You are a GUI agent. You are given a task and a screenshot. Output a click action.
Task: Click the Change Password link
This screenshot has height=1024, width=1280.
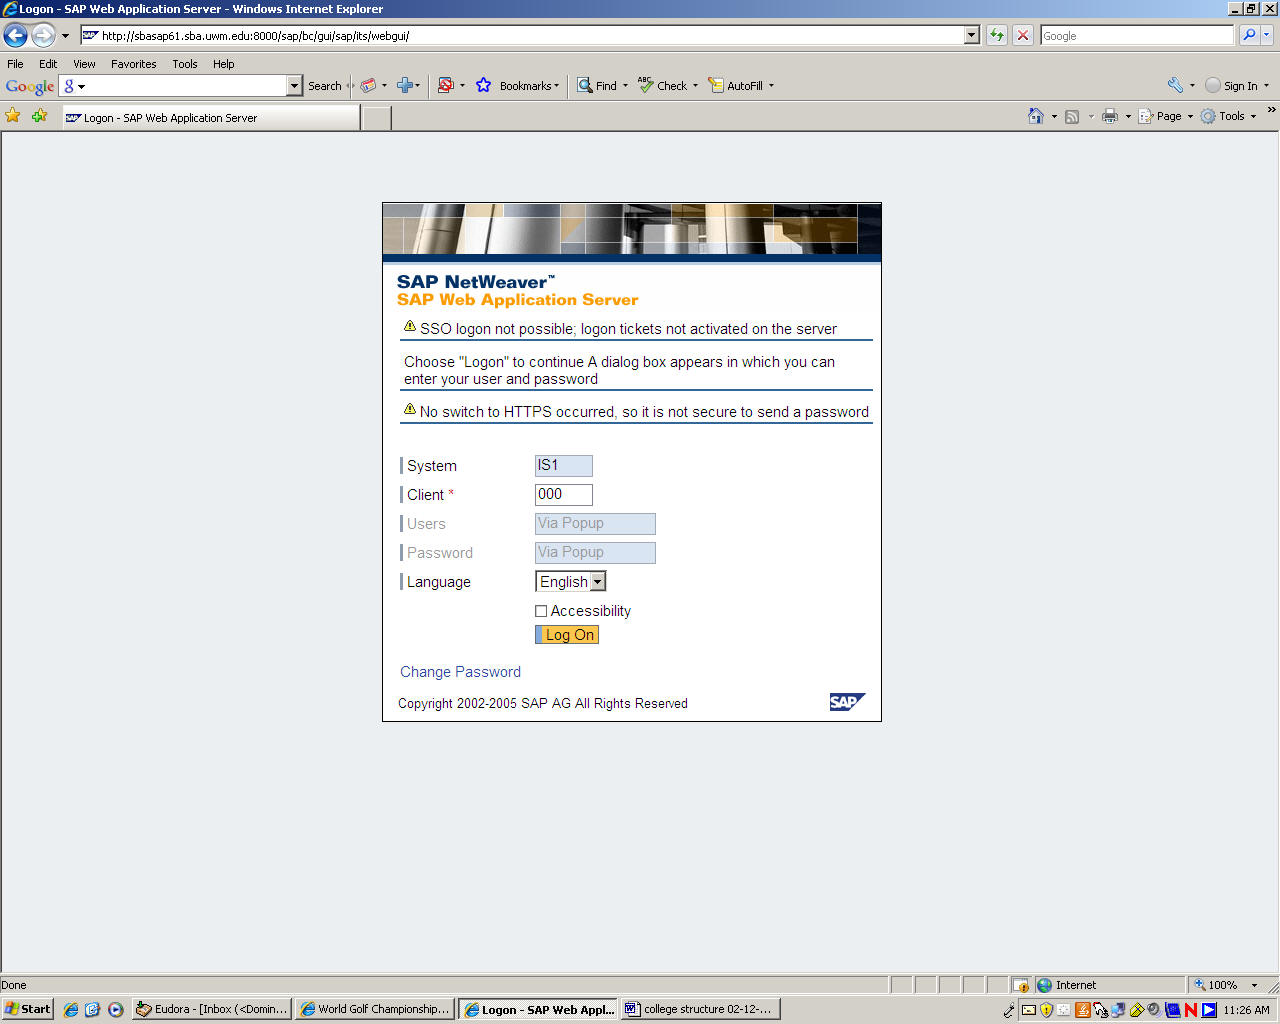460,672
